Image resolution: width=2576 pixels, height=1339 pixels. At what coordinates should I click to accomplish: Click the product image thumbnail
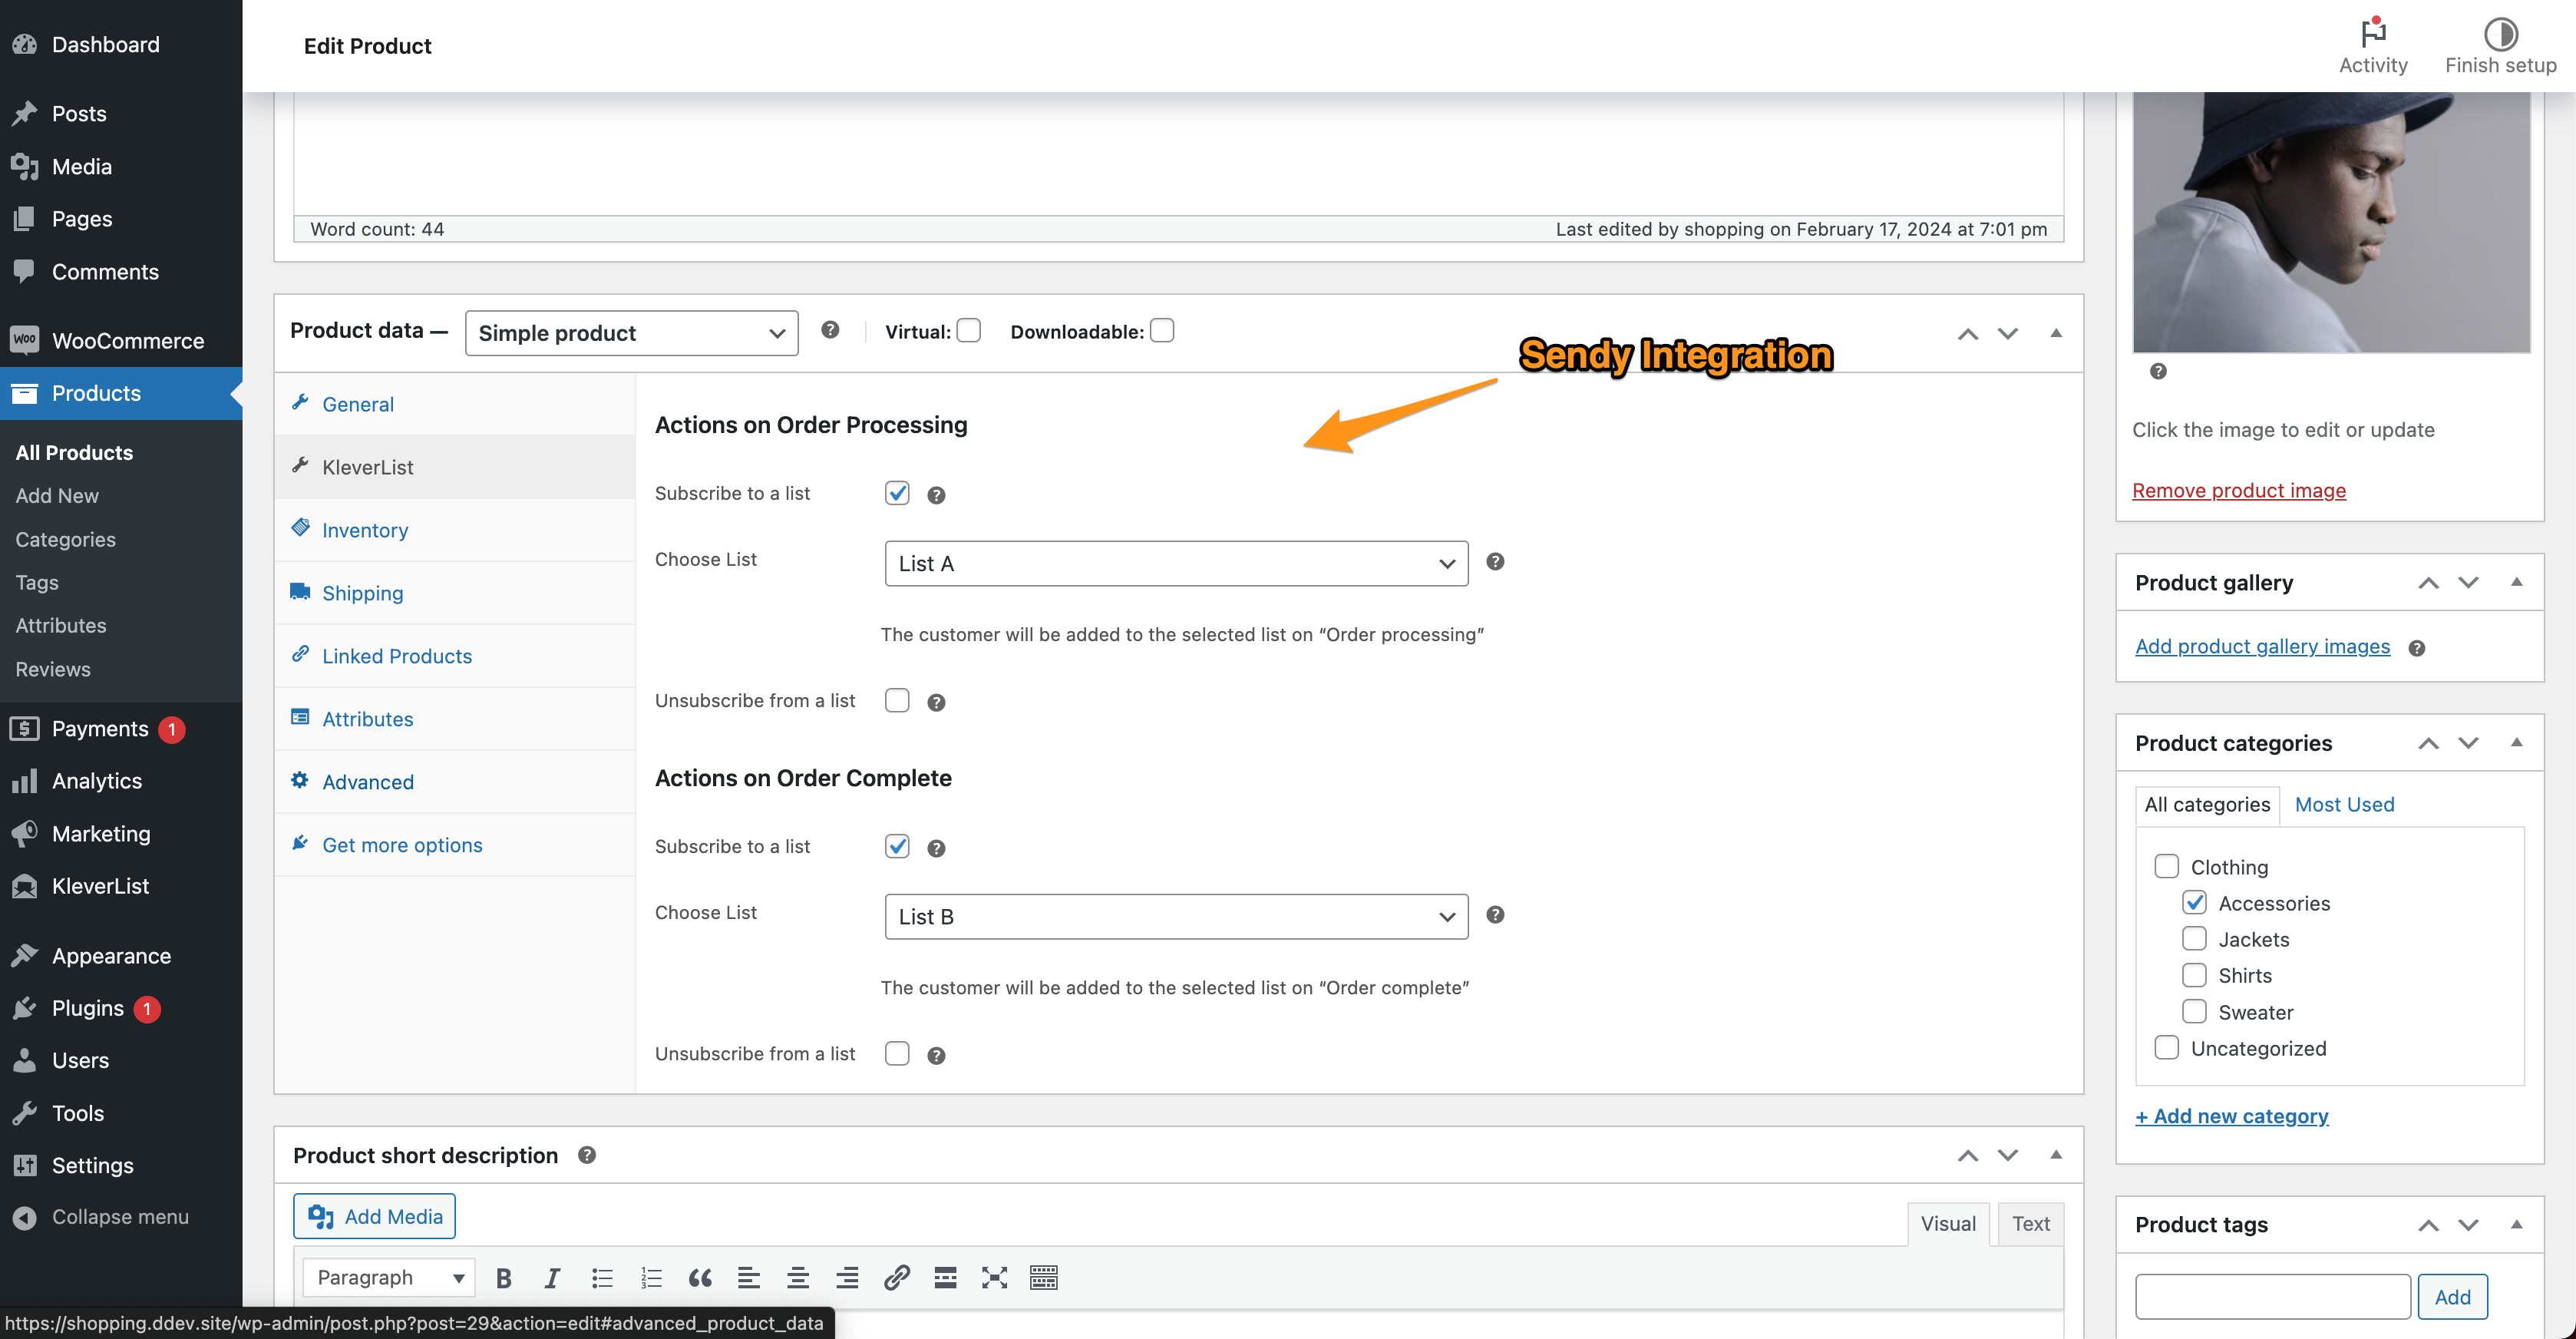point(2331,222)
